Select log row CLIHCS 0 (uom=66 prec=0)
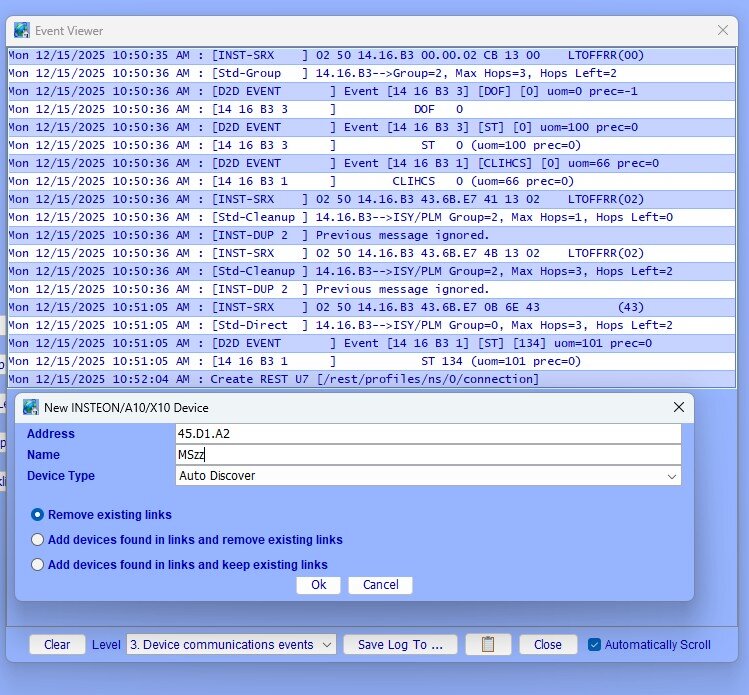The image size is (749, 695). pyautogui.click(x=372, y=182)
